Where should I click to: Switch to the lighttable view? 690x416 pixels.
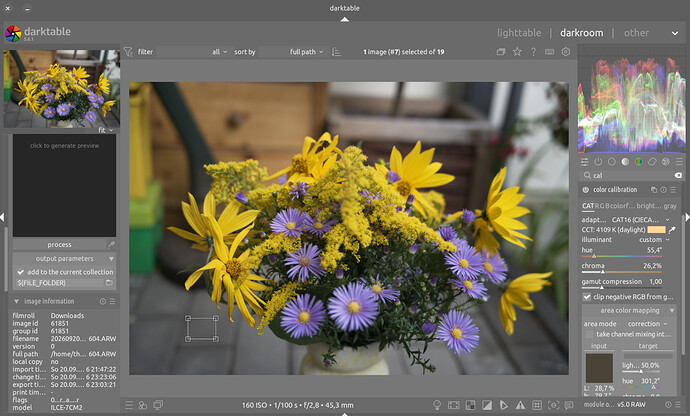click(519, 33)
